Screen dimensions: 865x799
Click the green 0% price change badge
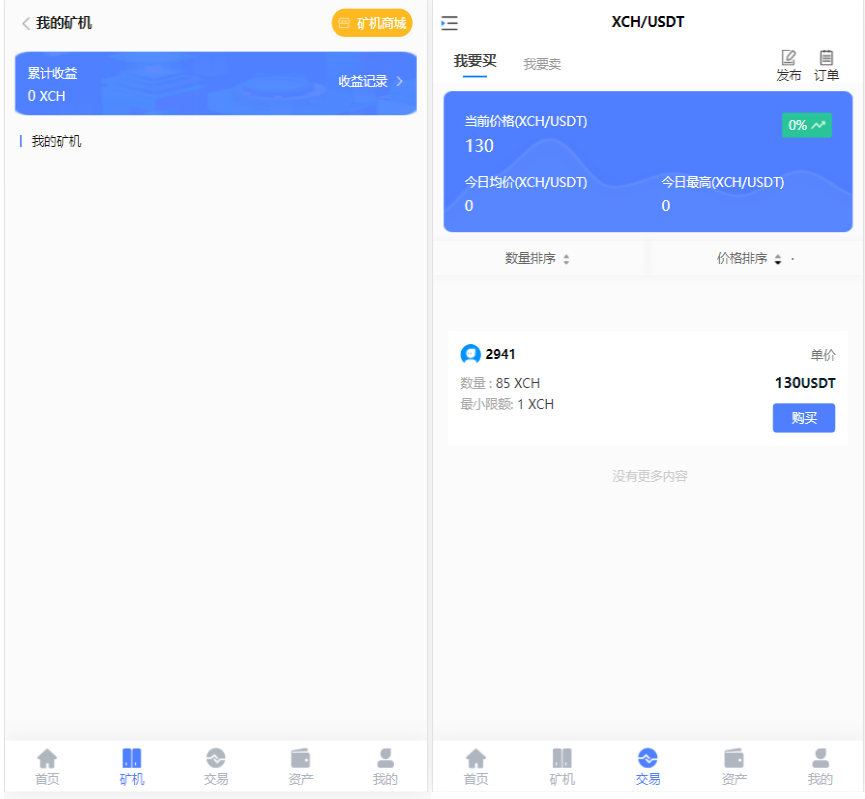pos(806,125)
